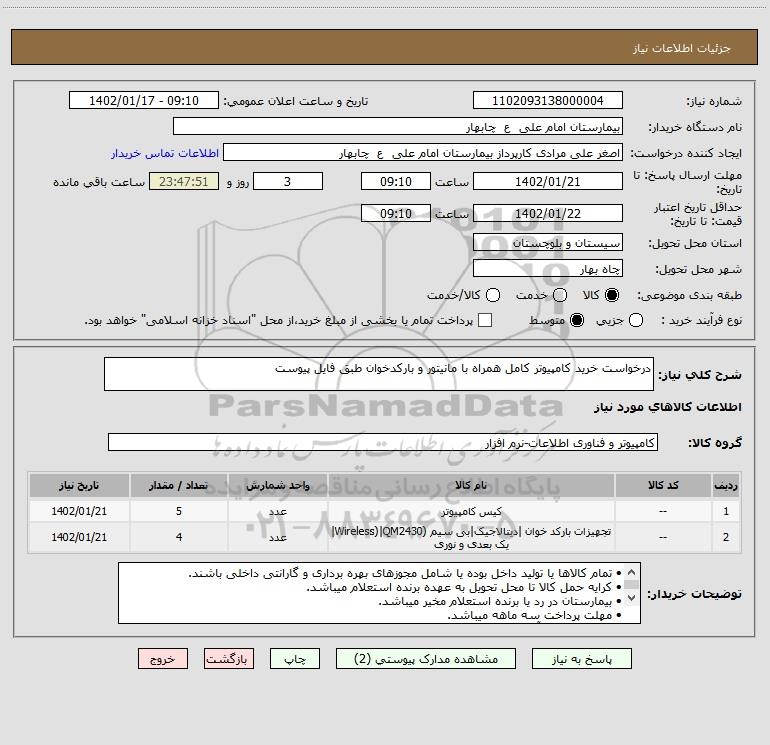This screenshot has width=770, height=745.
Task: Select the متوسط purchase type radio
Action: click(577, 320)
